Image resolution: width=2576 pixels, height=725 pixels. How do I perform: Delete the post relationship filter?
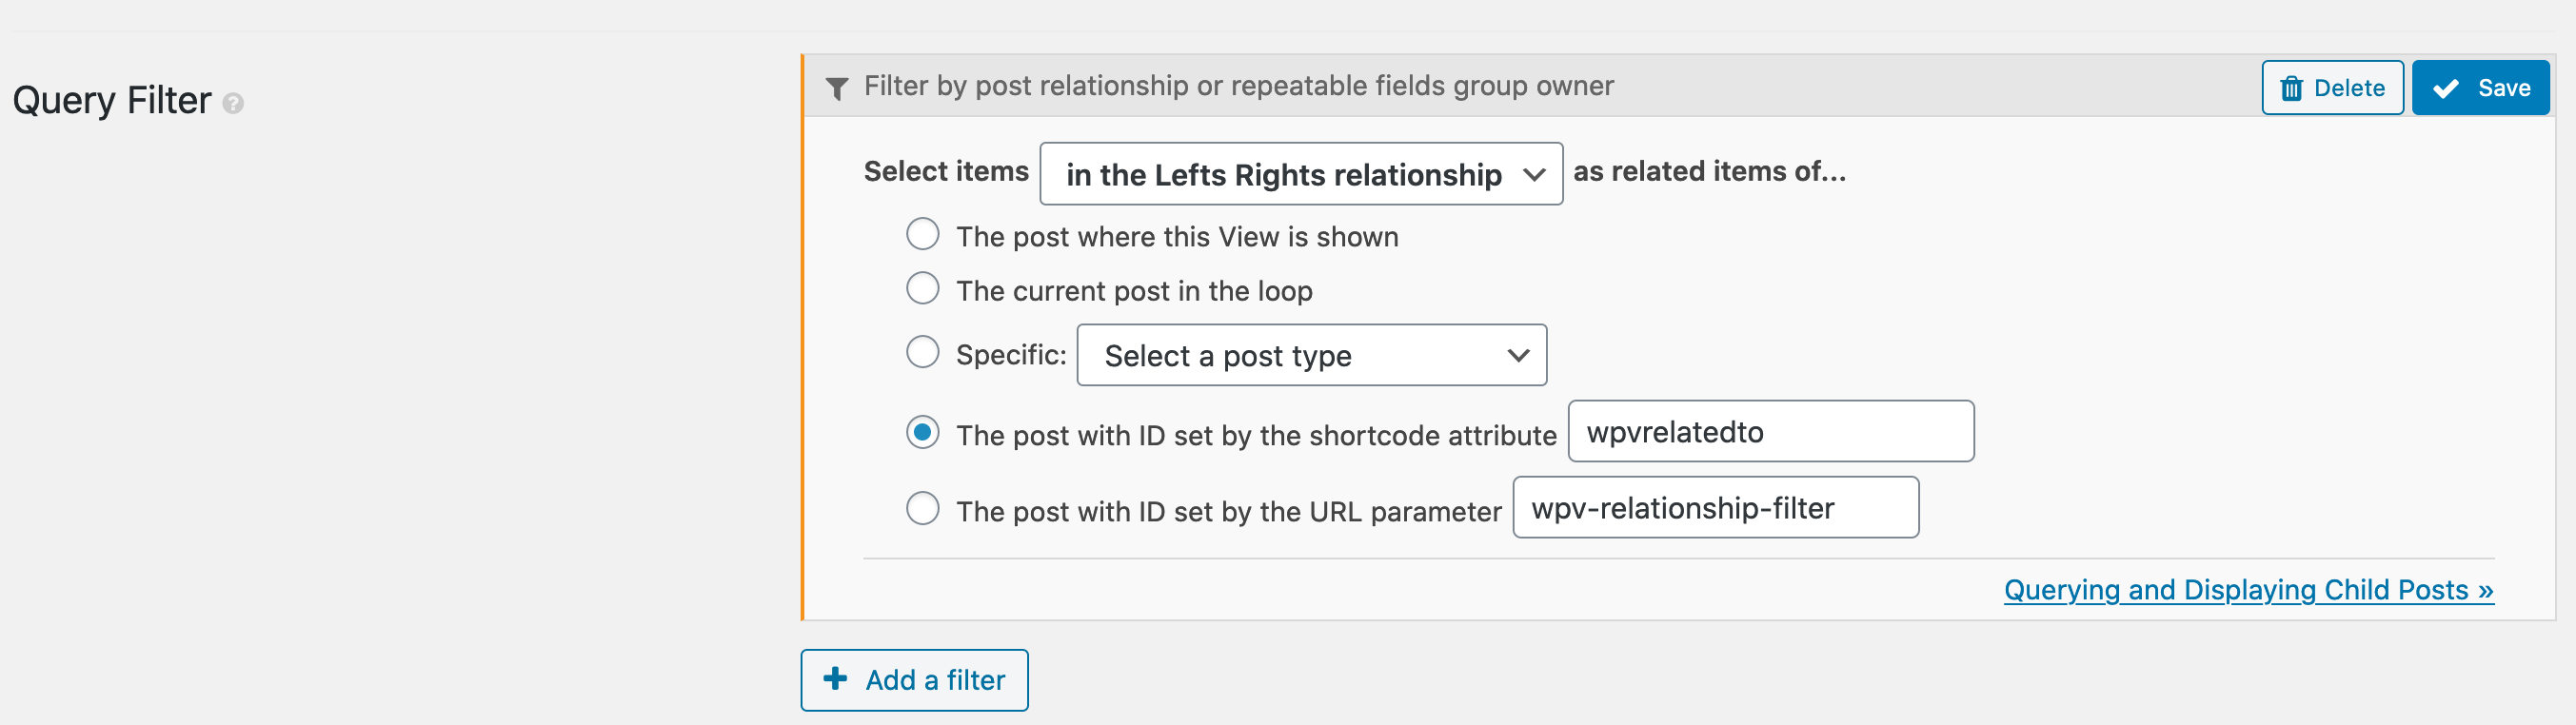pos(2332,88)
